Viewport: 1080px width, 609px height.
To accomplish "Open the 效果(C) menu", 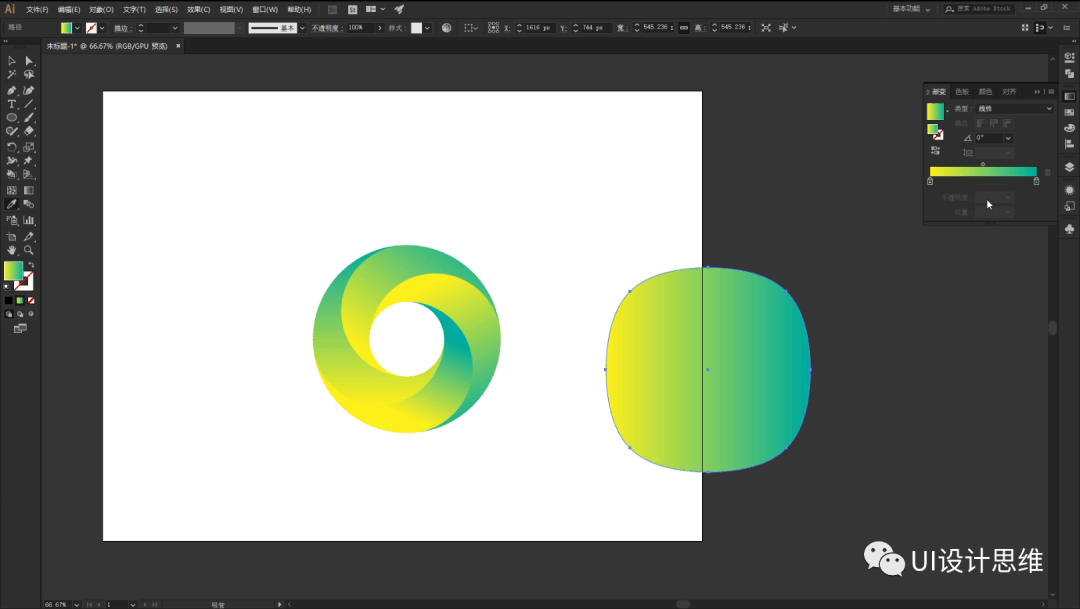I will [198, 10].
